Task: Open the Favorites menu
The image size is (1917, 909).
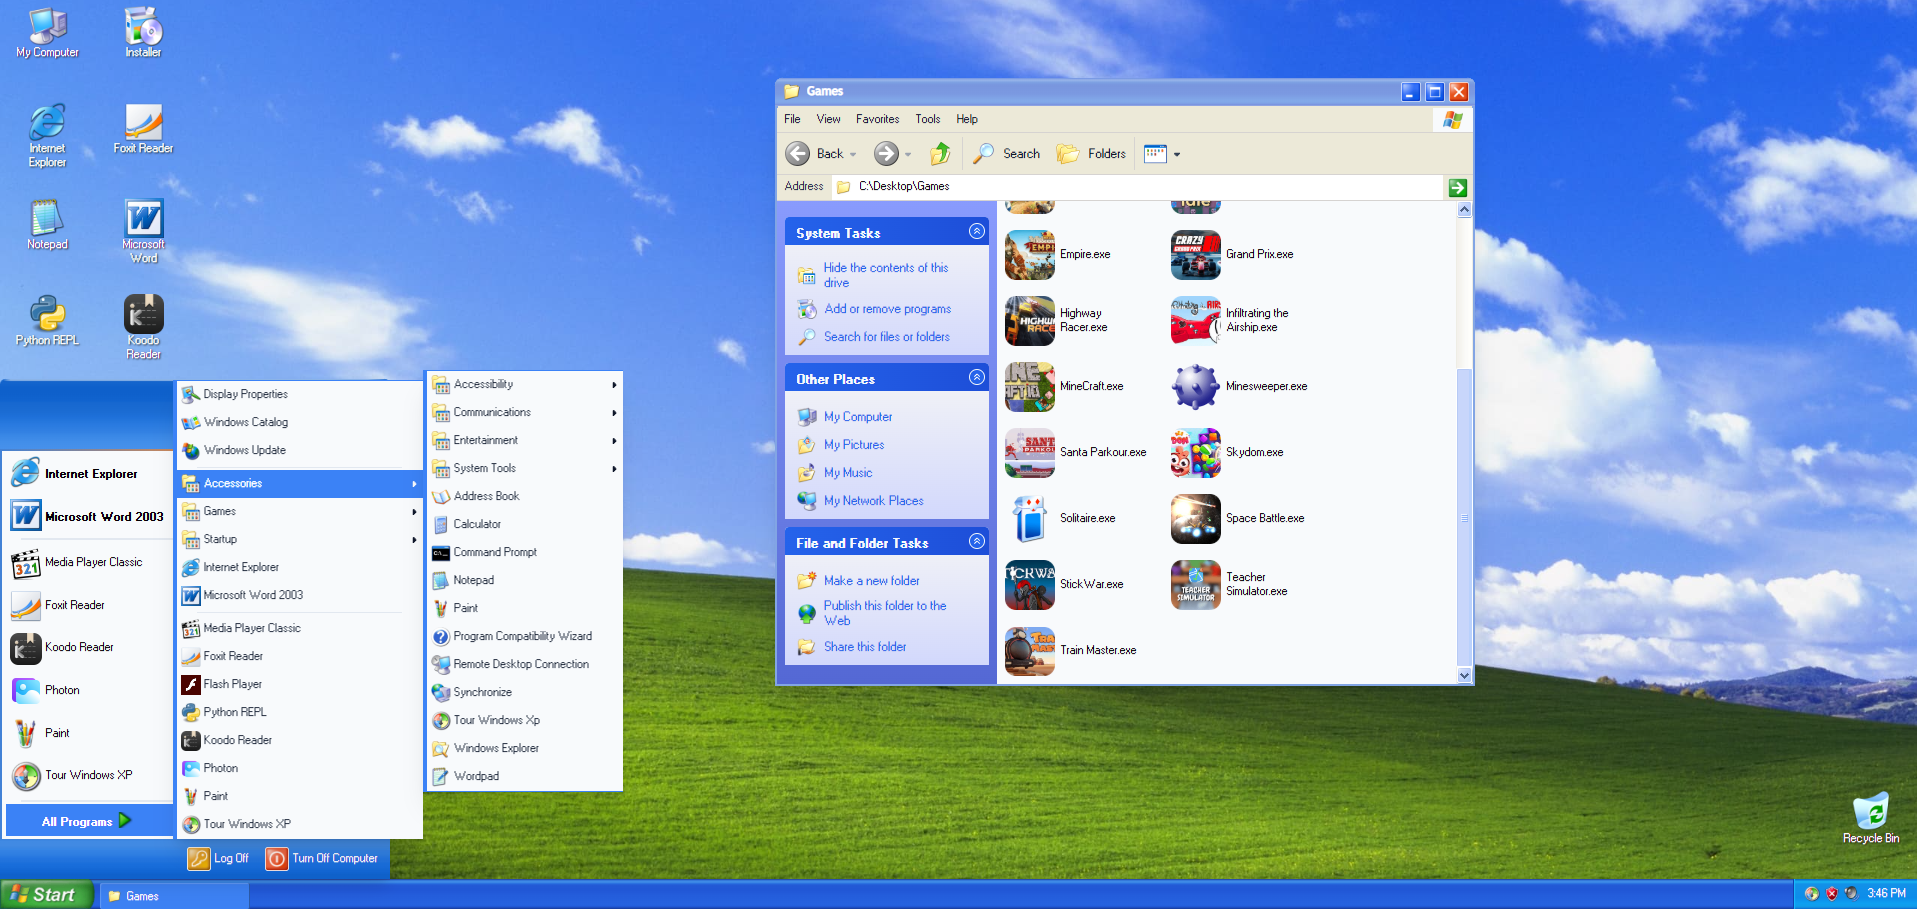Action: coord(877,119)
